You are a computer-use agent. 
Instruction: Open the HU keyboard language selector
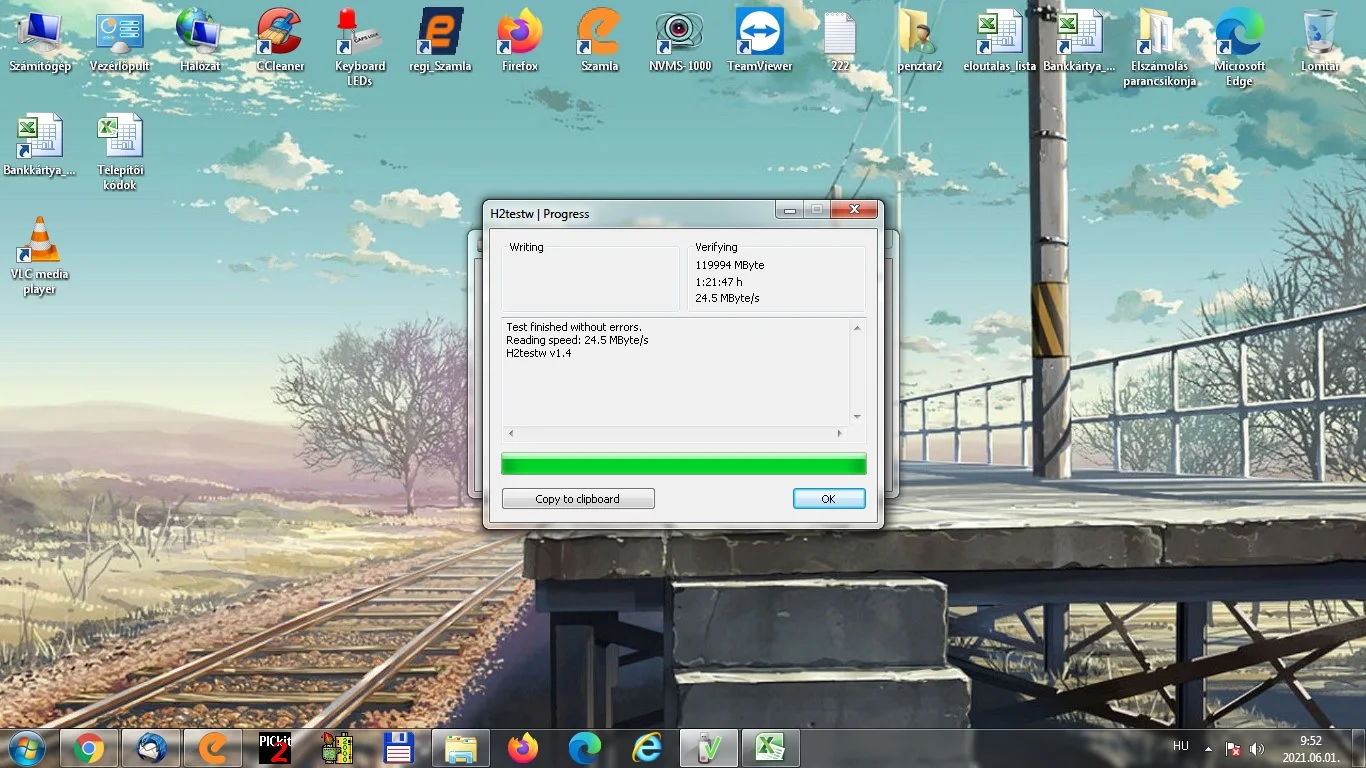coord(1181,746)
